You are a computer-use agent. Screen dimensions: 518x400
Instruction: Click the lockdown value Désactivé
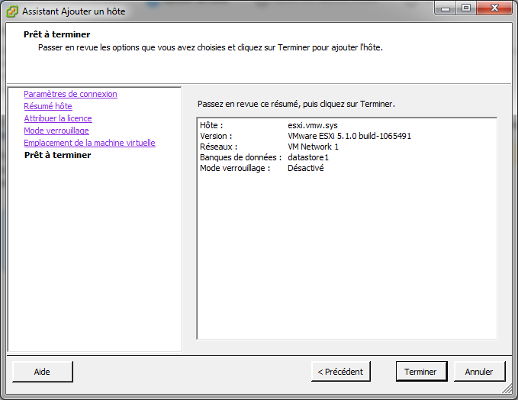point(305,168)
